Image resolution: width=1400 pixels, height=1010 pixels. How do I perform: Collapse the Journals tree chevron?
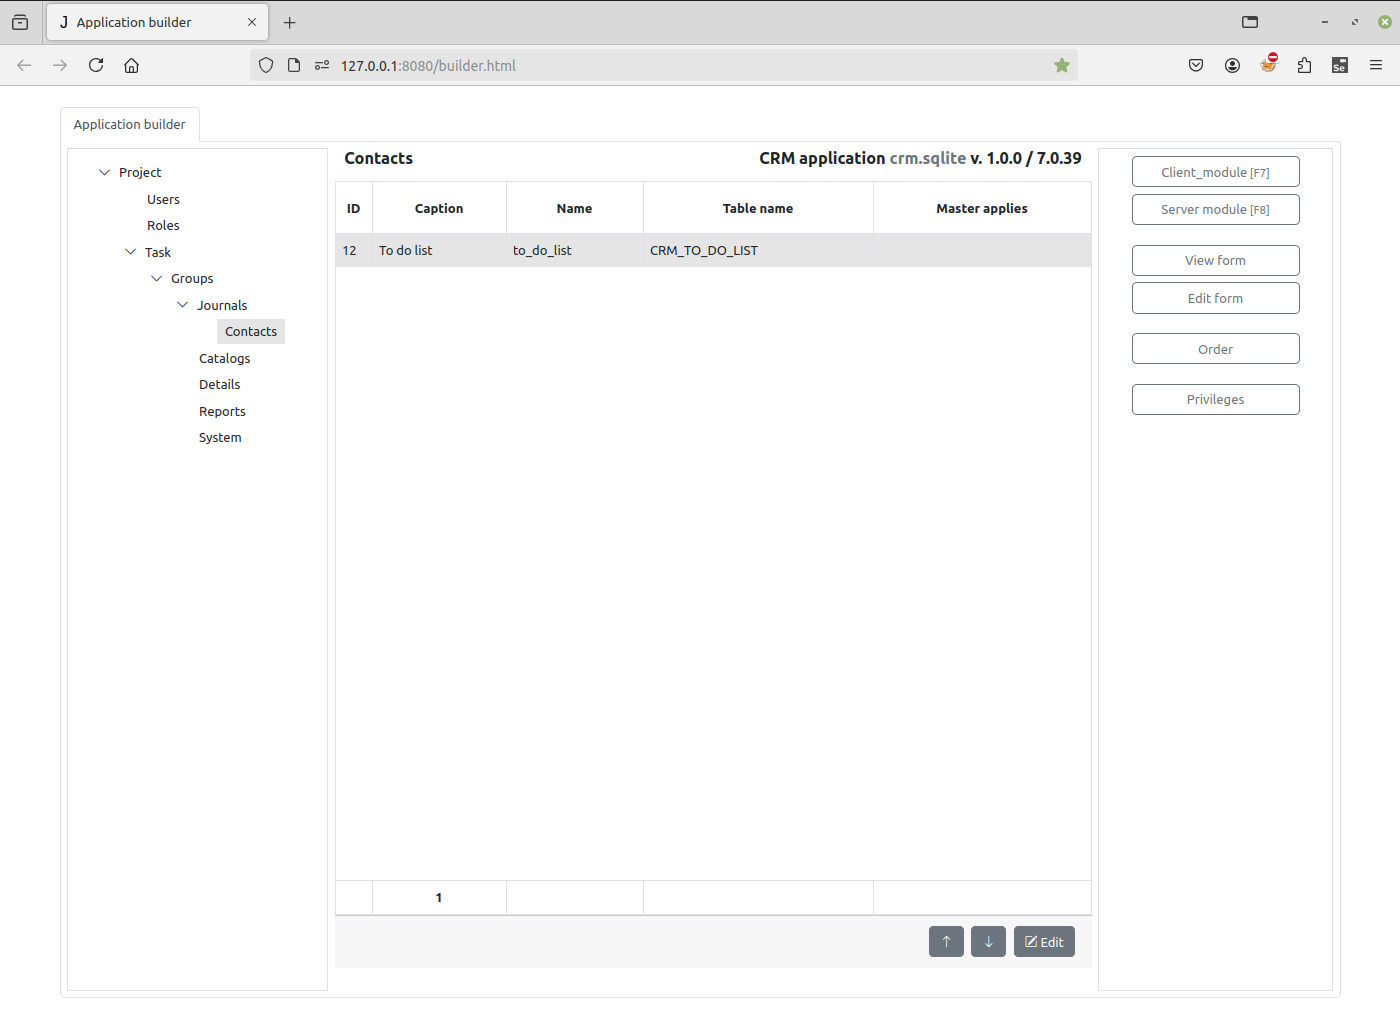pyautogui.click(x=183, y=305)
